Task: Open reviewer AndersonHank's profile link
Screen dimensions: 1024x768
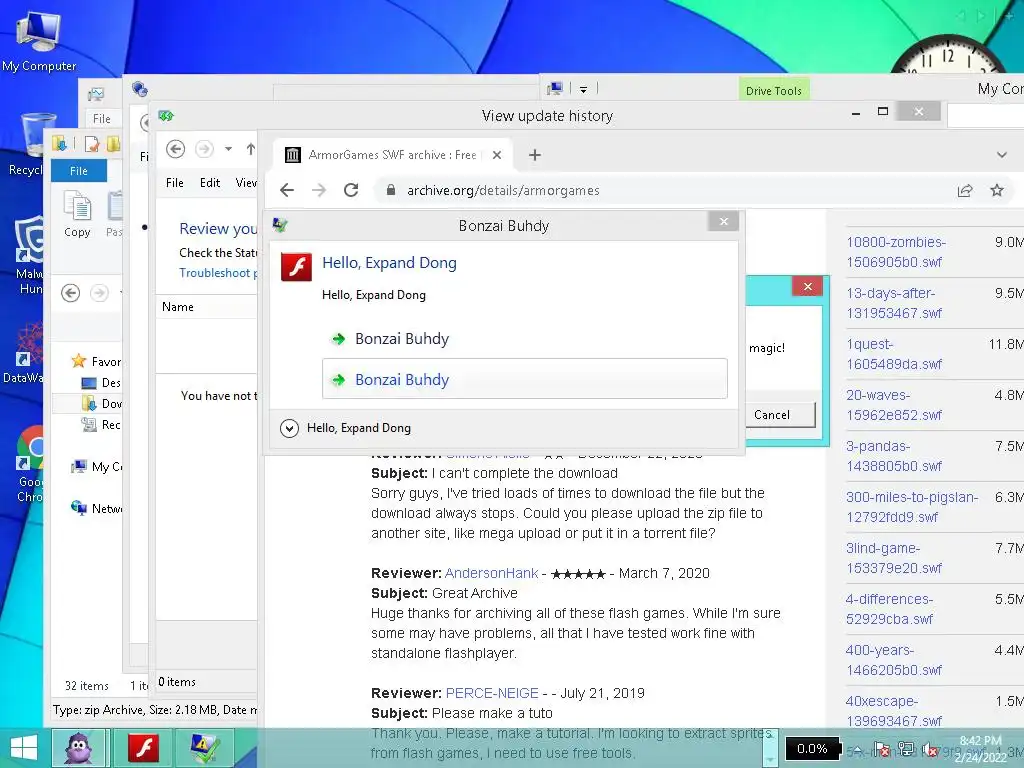Action: click(492, 573)
